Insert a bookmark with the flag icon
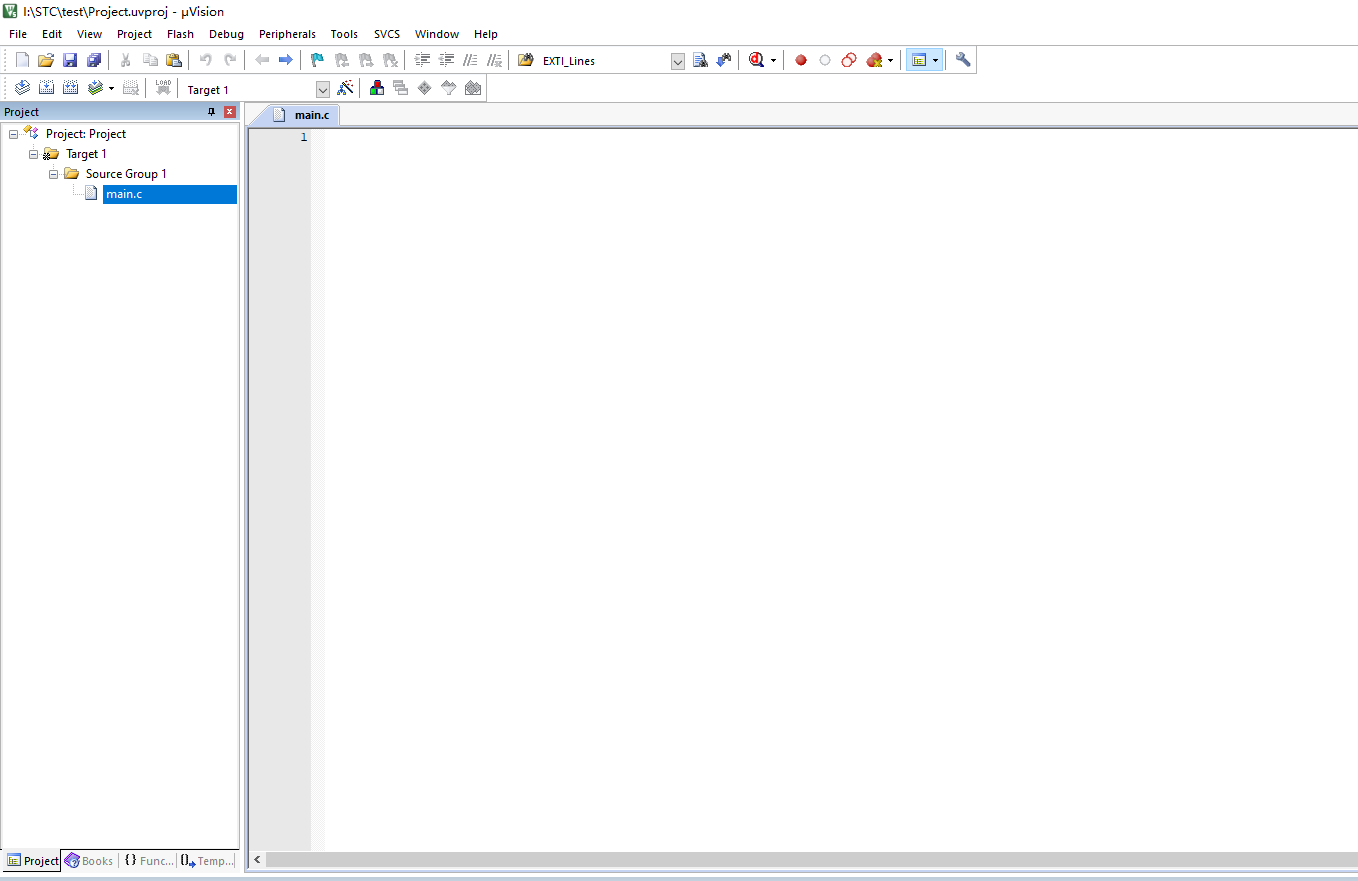 point(317,60)
